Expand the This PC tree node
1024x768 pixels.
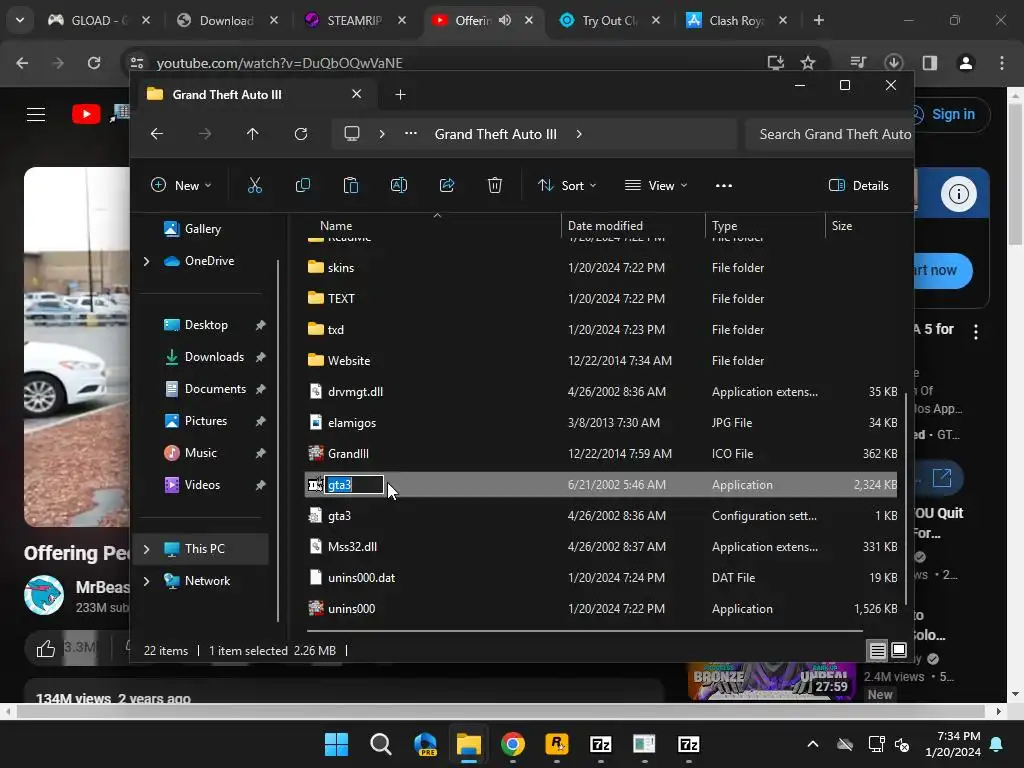tap(146, 549)
